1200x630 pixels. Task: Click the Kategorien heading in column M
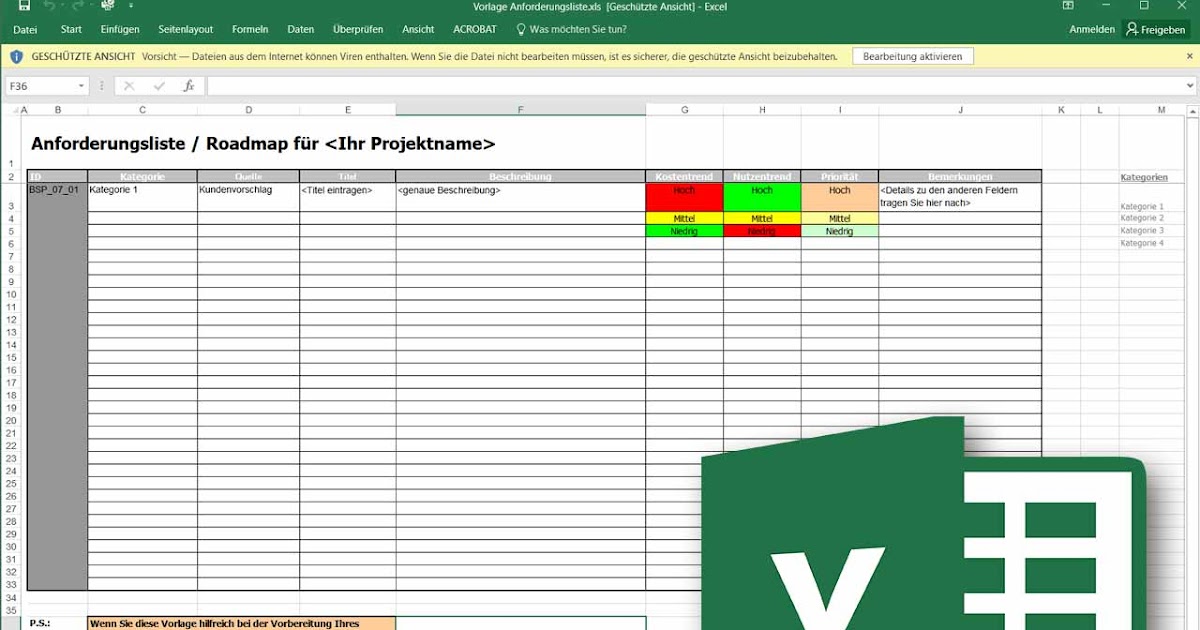pyautogui.click(x=1143, y=177)
